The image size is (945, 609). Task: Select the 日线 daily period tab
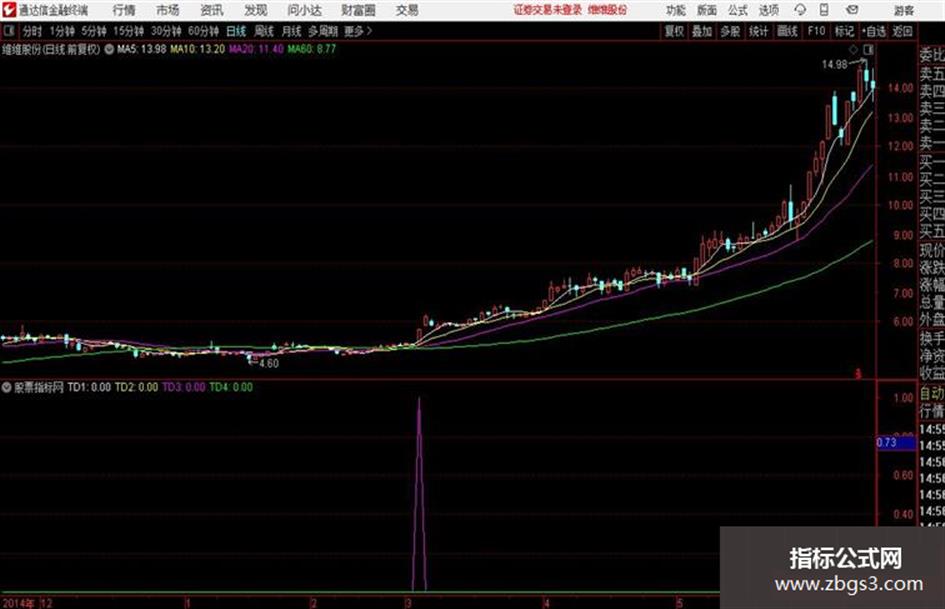pyautogui.click(x=236, y=31)
